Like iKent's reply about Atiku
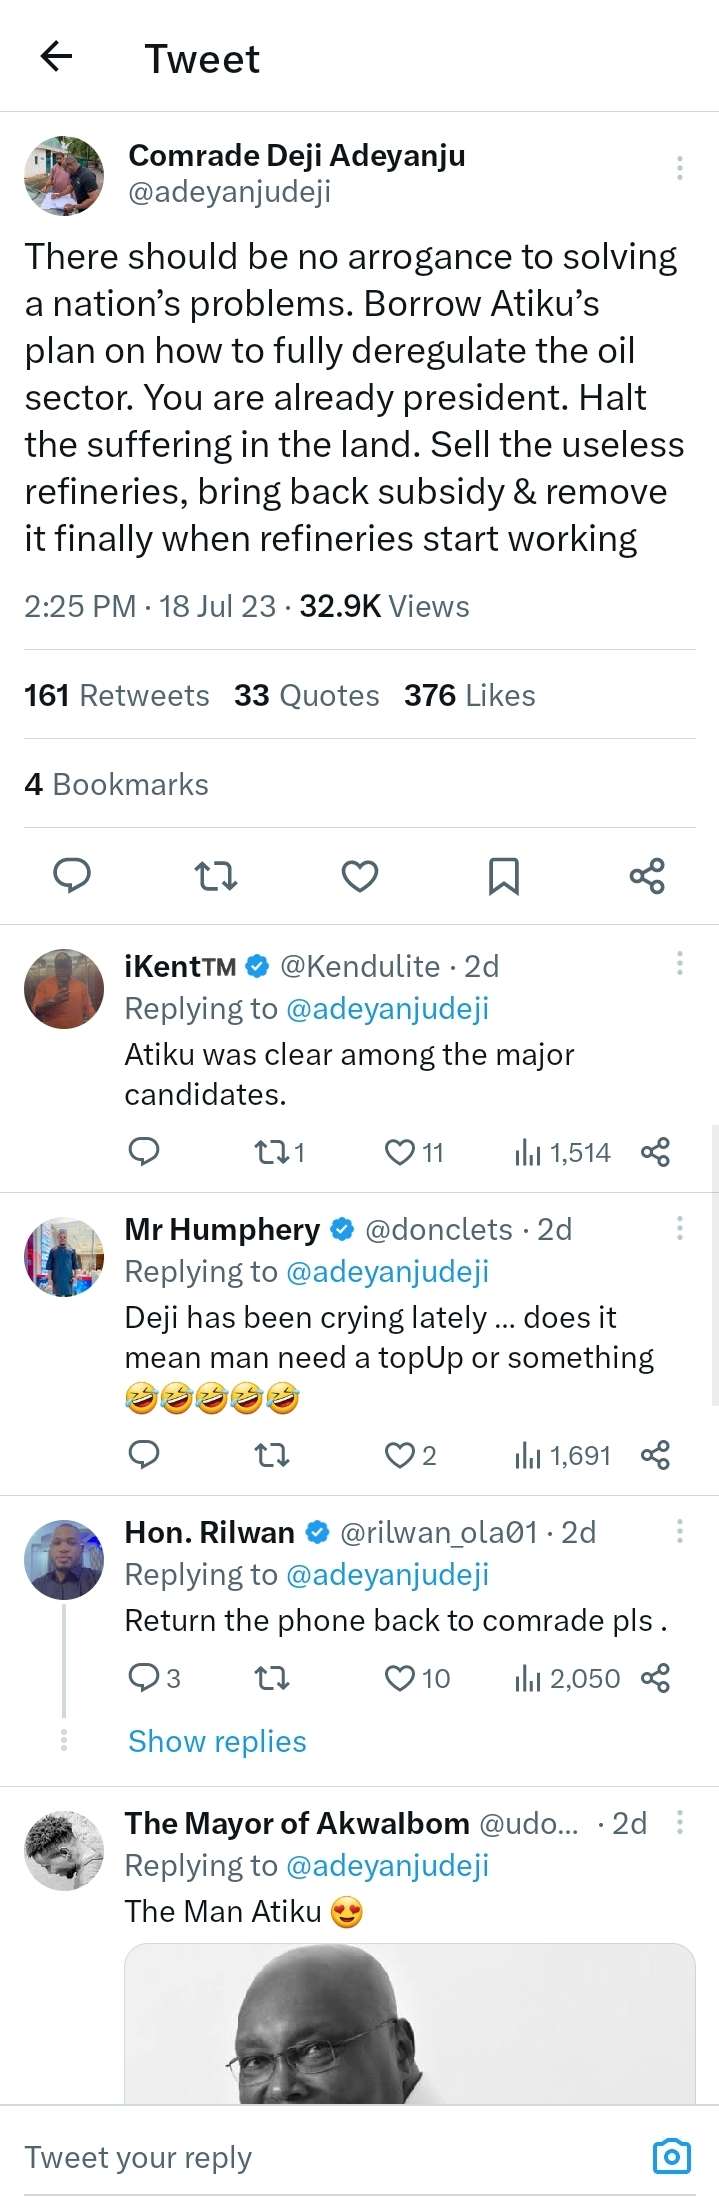The width and height of the screenshot is (719, 2206). coord(401,1153)
